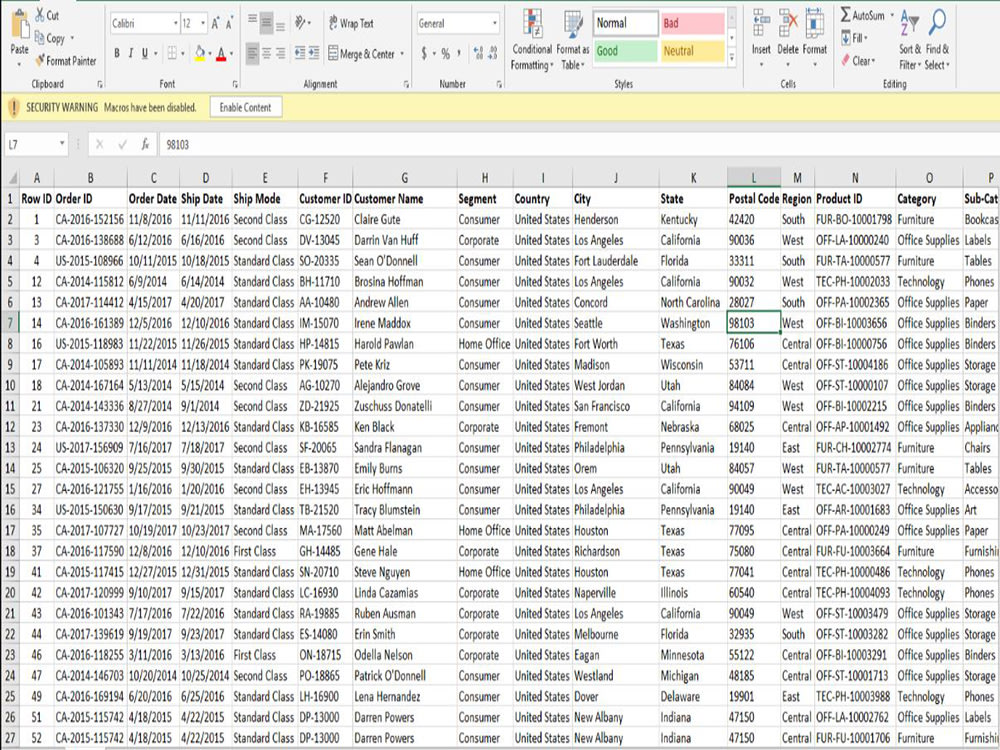Image resolution: width=1000 pixels, height=750 pixels.
Task: Open AutoSum dropdown arrow
Action: pyautogui.click(x=892, y=15)
